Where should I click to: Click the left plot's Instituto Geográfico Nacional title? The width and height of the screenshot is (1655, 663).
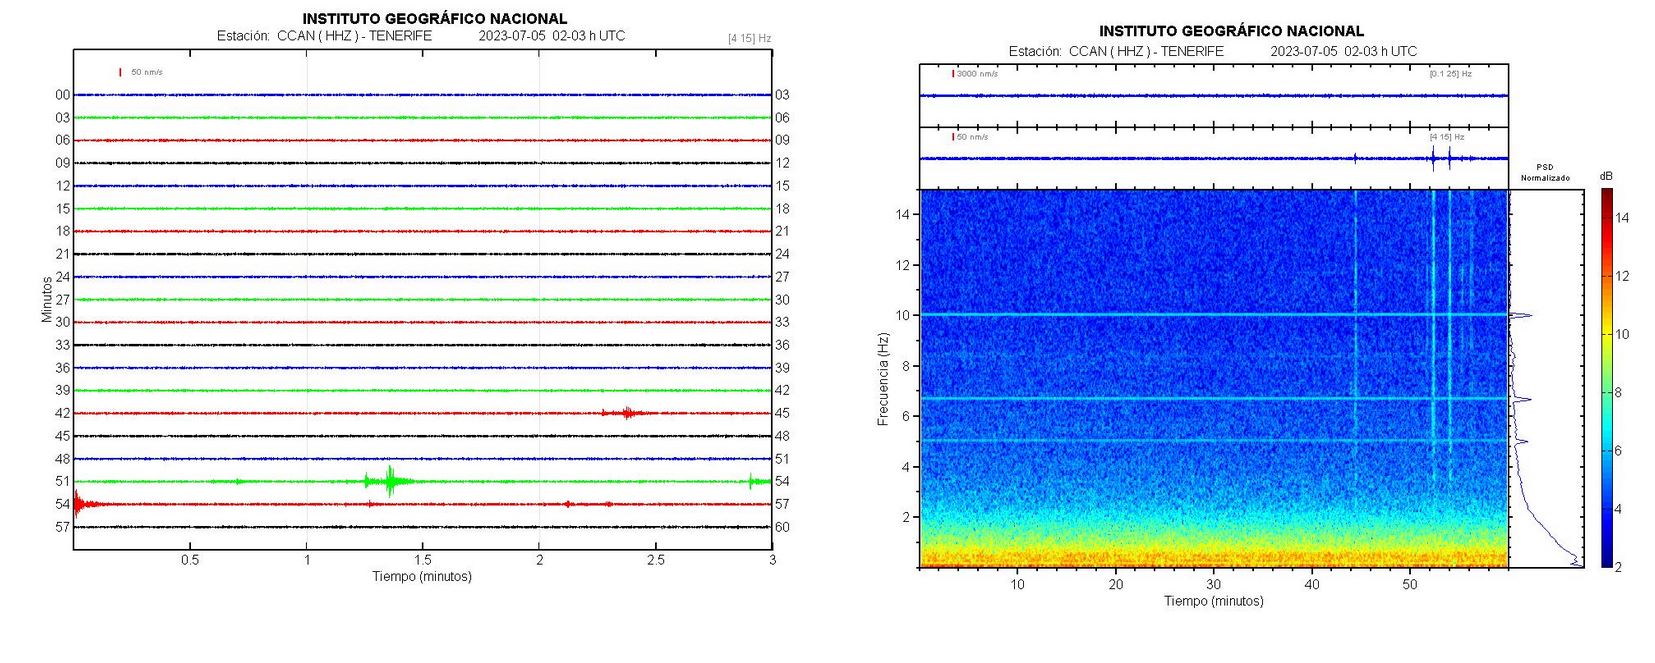434,18
